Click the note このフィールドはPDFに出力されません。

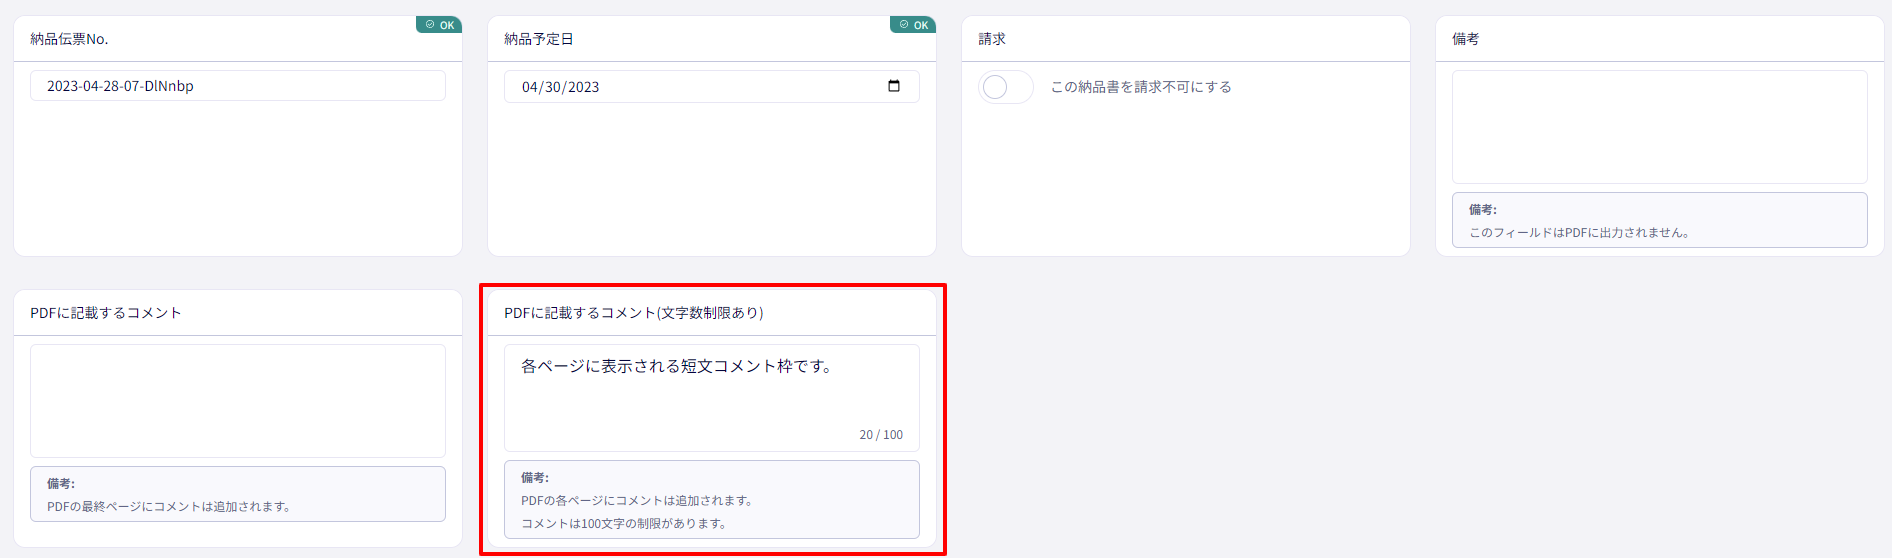1580,233
